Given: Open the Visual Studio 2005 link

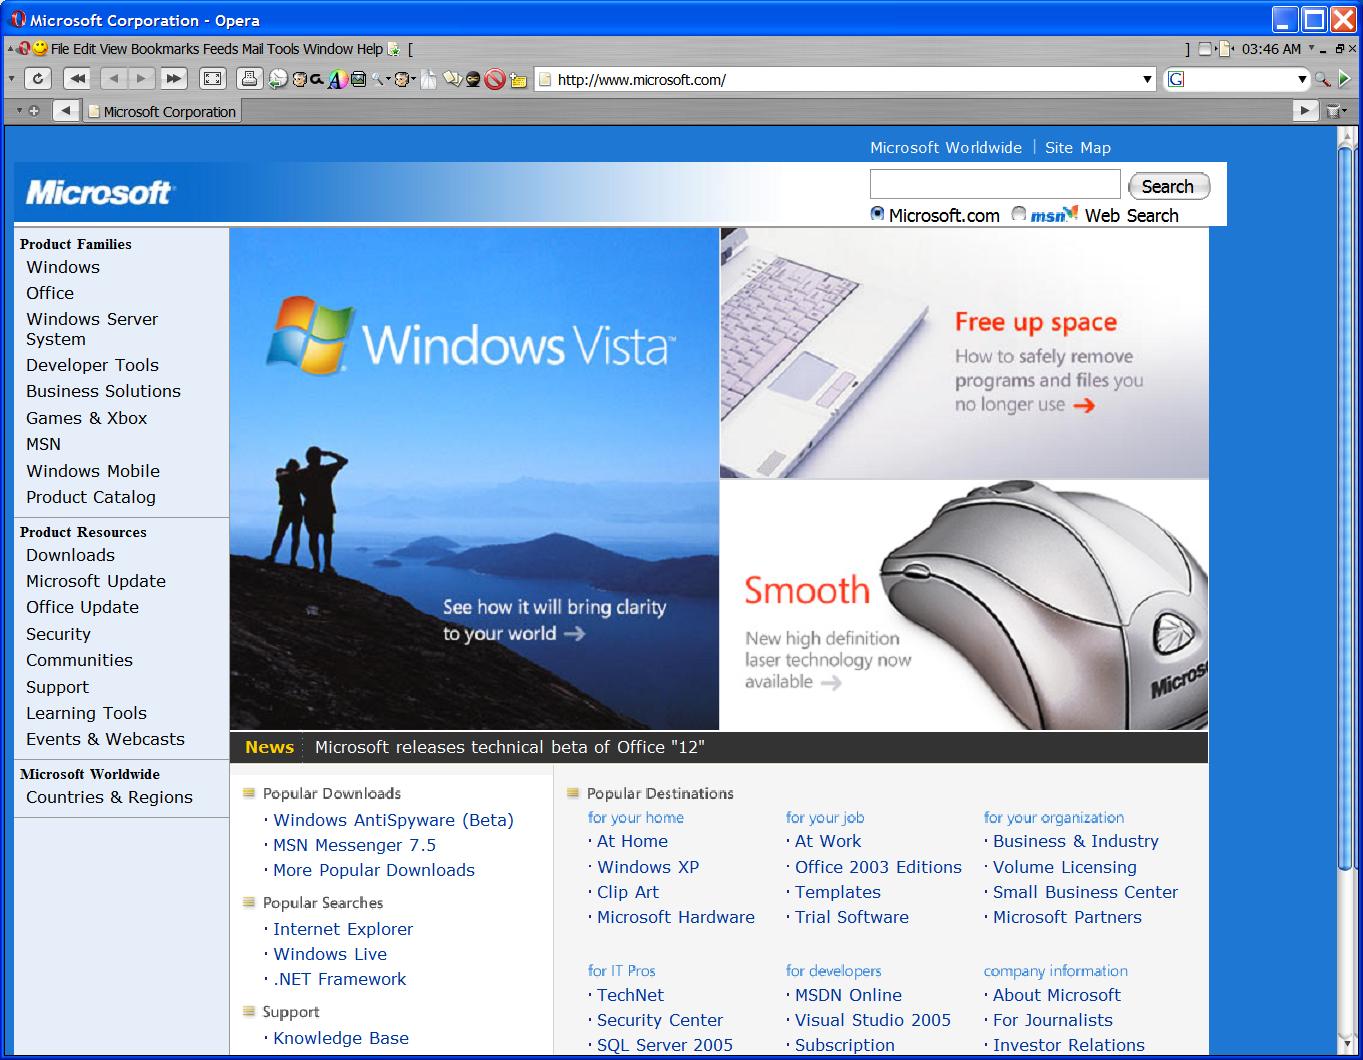Looking at the screenshot, I should click(x=872, y=1020).
